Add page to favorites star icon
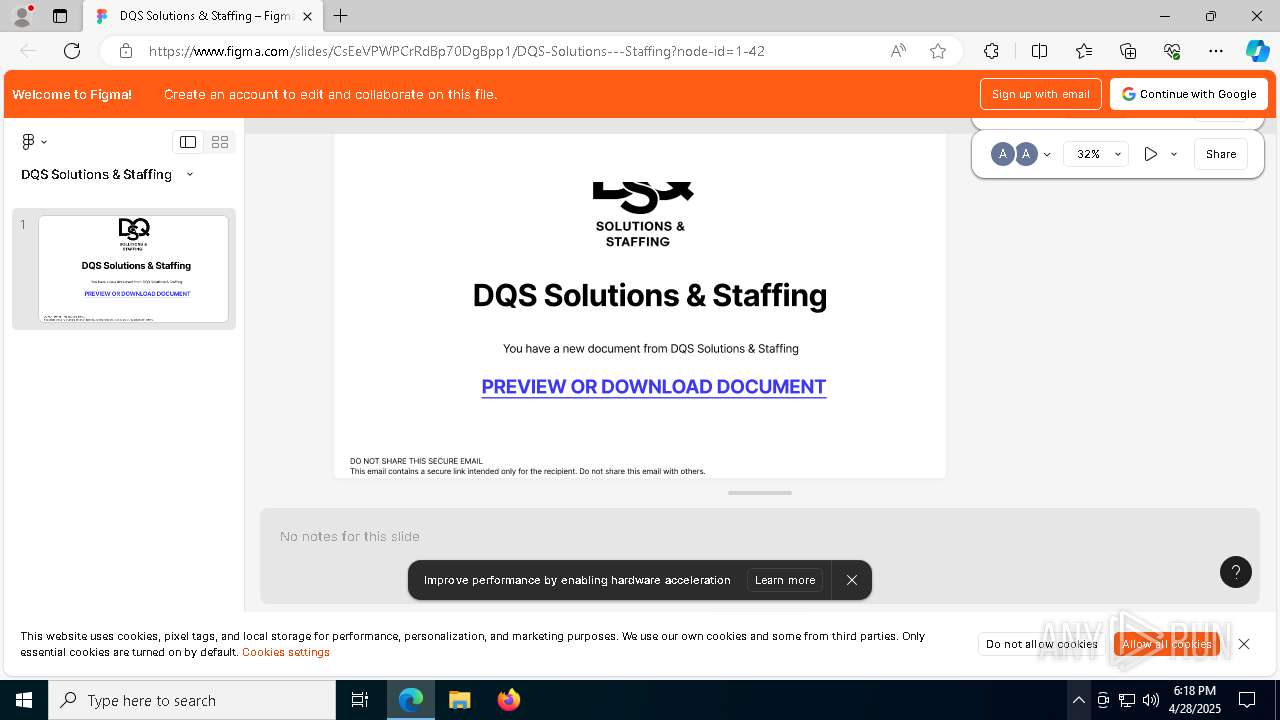 938,51
